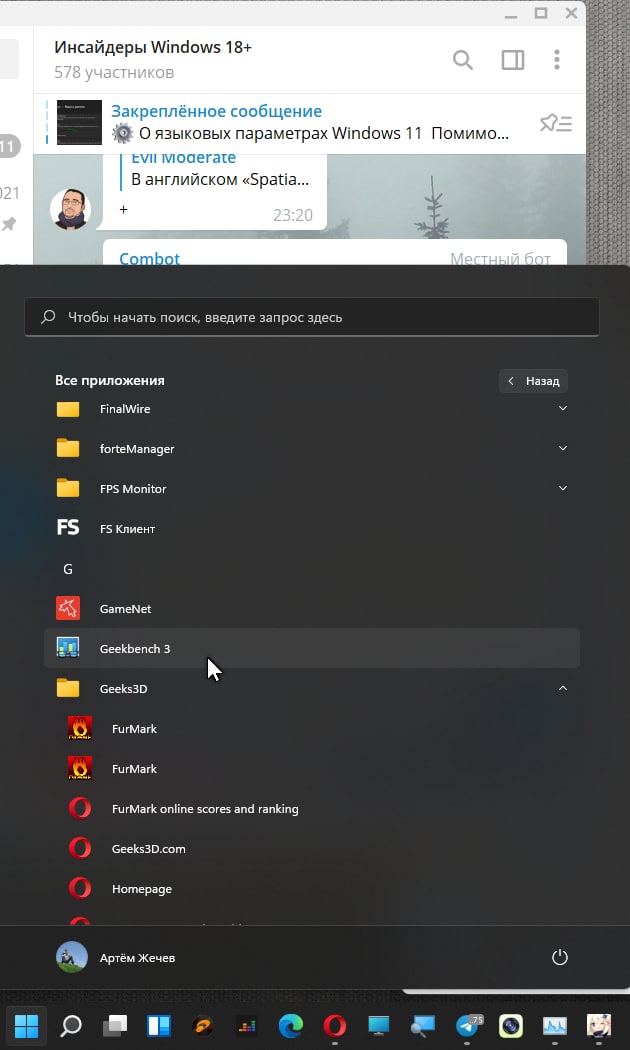The image size is (630, 1050).
Task: Launch the AIMP player taskbar icon
Action: tap(203, 1025)
